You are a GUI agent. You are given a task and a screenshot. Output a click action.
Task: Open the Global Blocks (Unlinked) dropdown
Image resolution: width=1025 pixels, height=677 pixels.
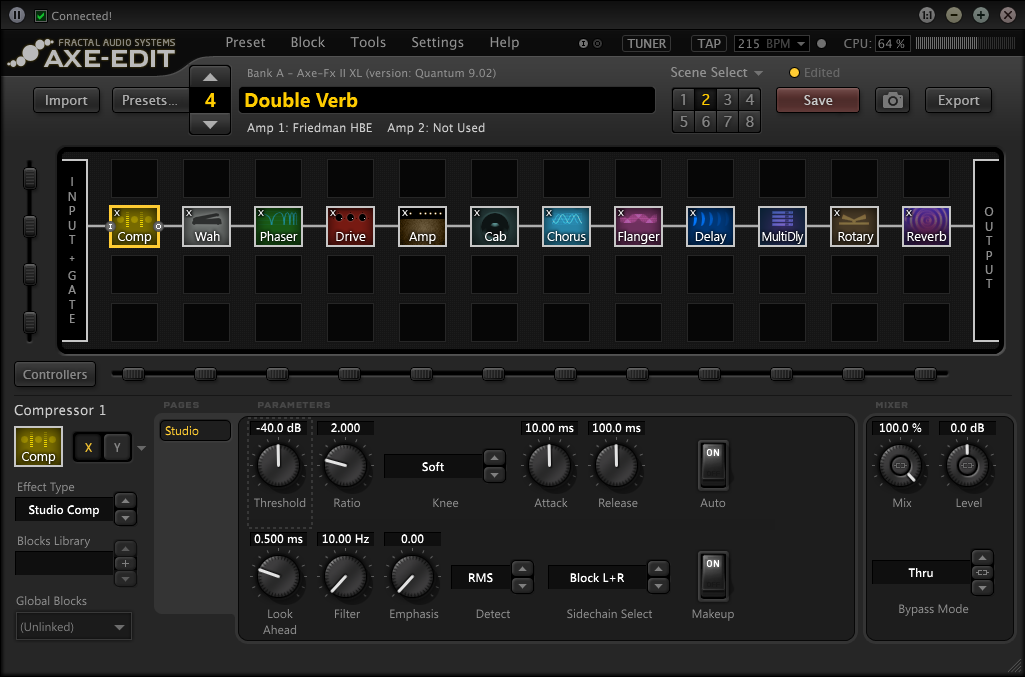[x=73, y=627]
